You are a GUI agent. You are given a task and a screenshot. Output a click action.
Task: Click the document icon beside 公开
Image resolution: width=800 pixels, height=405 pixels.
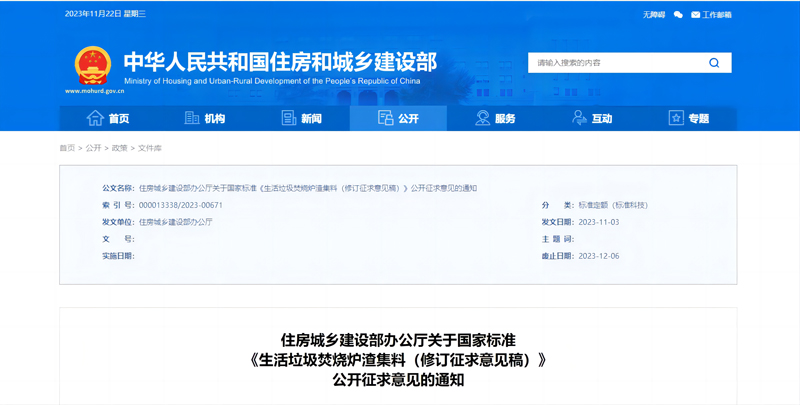click(385, 118)
